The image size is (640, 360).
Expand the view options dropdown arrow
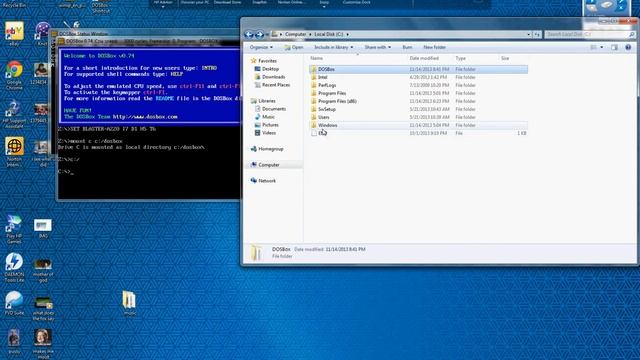click(x=602, y=47)
